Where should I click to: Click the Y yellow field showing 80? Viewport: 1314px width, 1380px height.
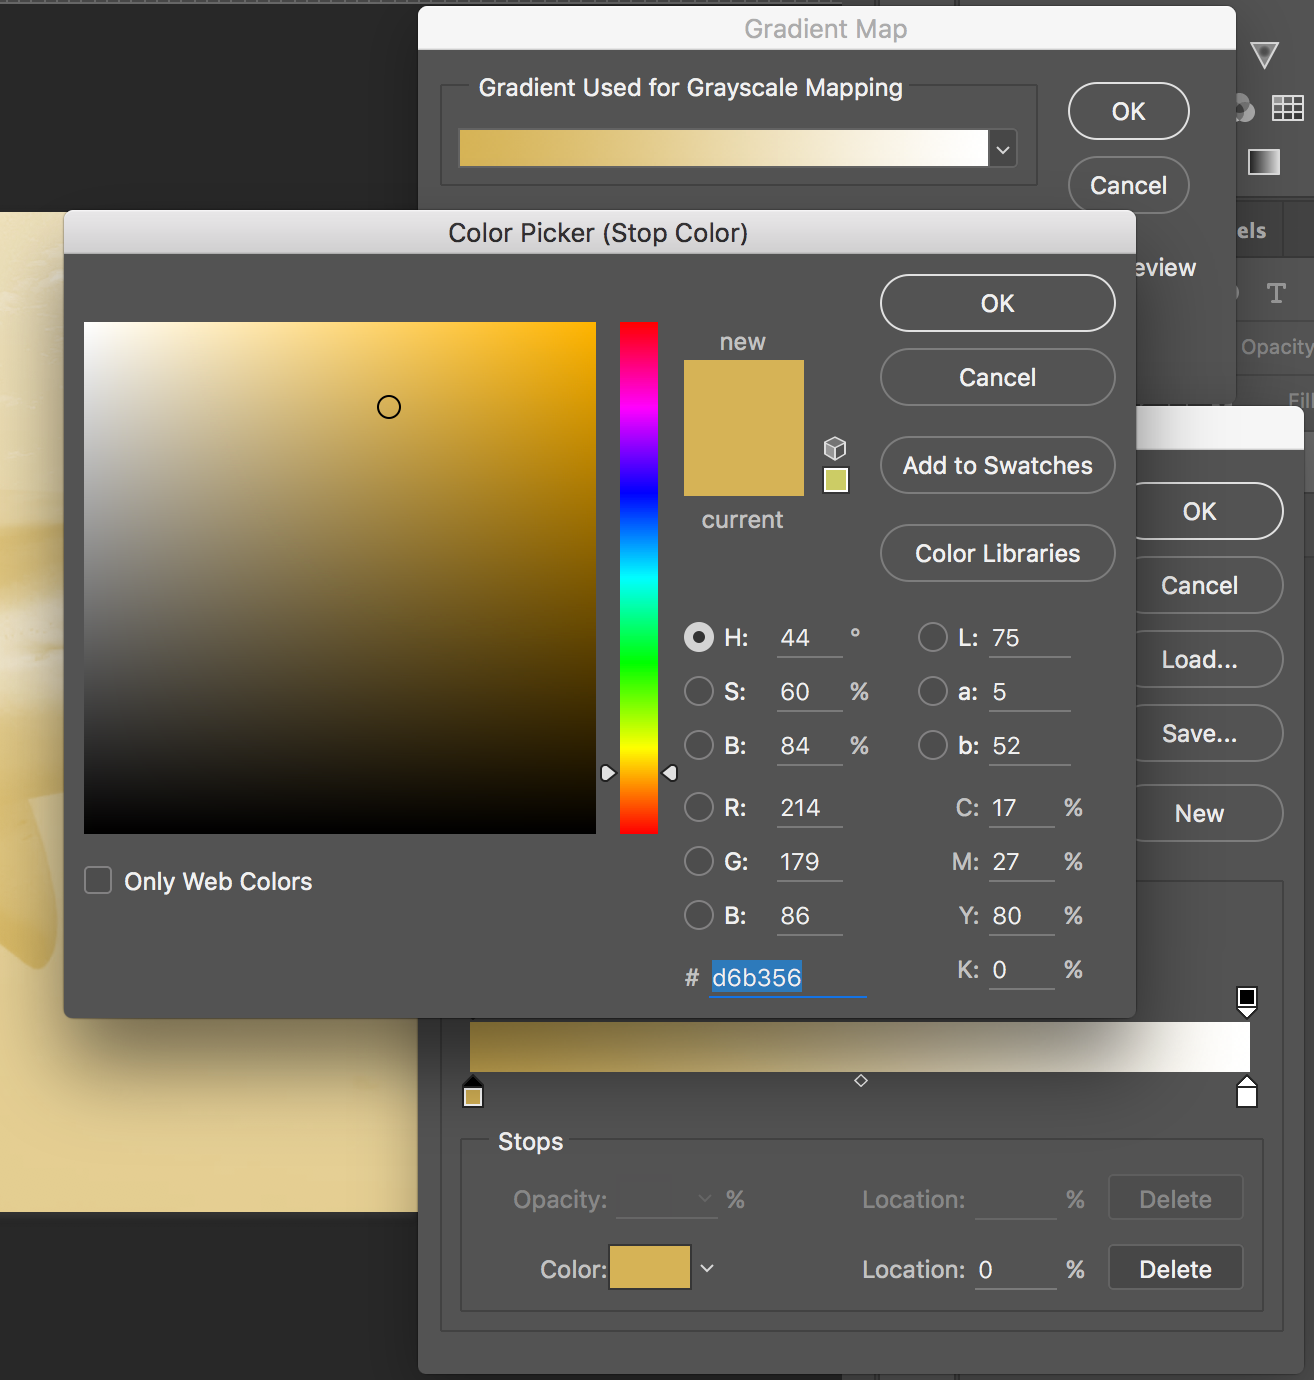[1022, 916]
